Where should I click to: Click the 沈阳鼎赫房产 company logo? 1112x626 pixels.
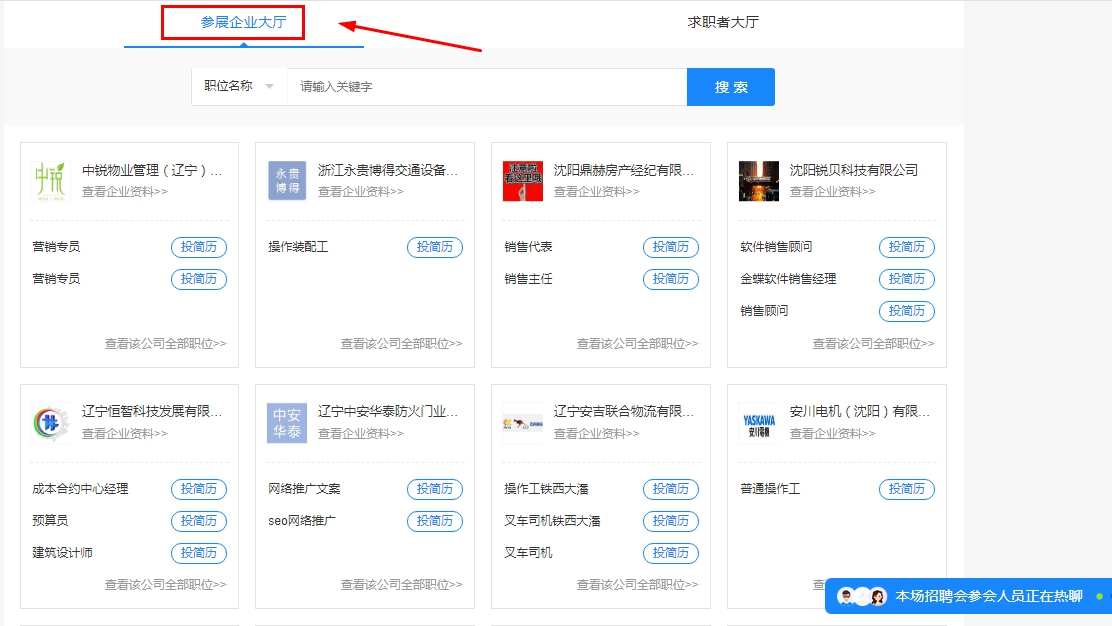pyautogui.click(x=523, y=180)
